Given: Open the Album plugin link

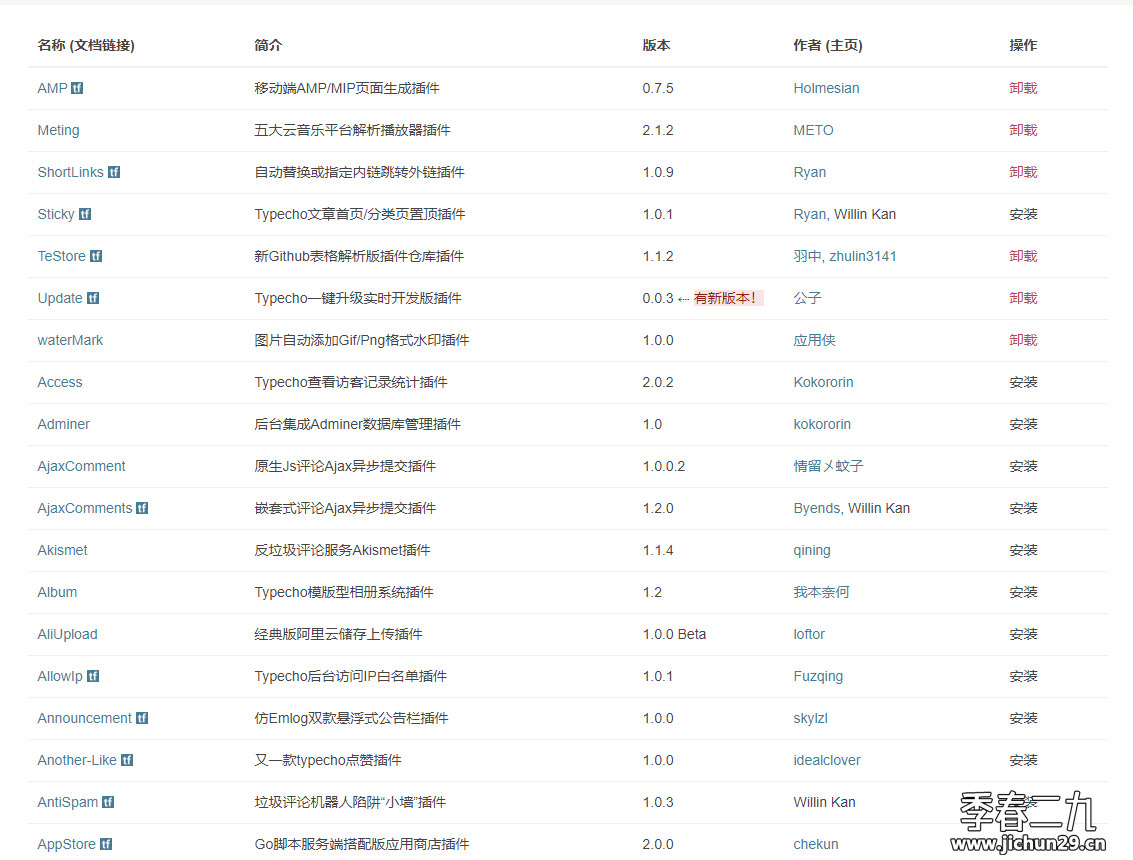Looking at the screenshot, I should coord(57,592).
